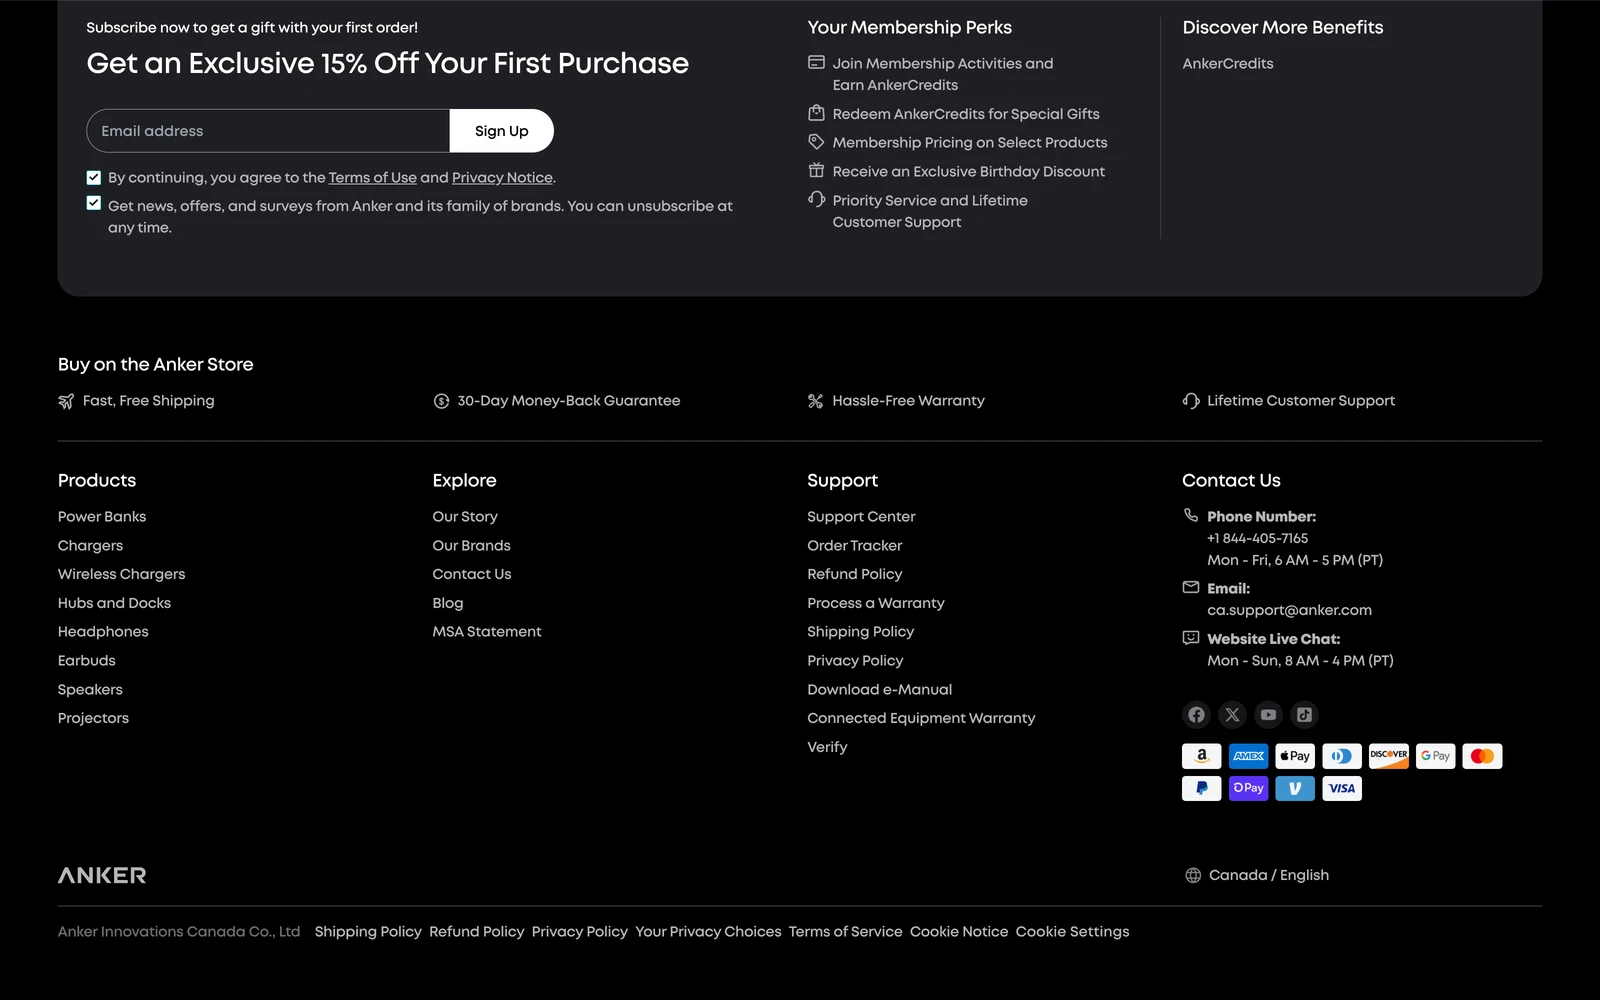Click the phone icon beside Phone Number
The width and height of the screenshot is (1600, 1000).
tap(1191, 515)
